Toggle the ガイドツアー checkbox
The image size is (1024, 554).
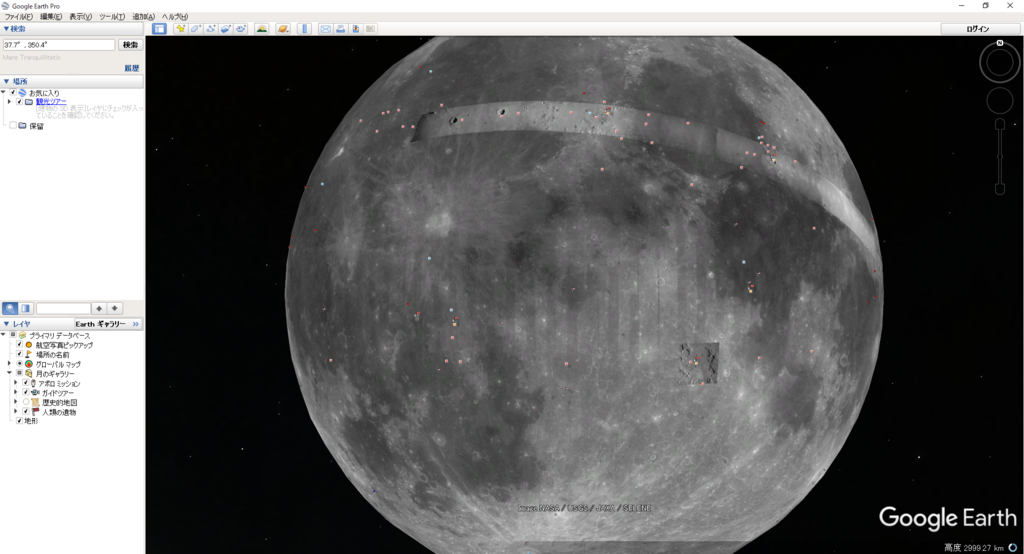(x=26, y=393)
